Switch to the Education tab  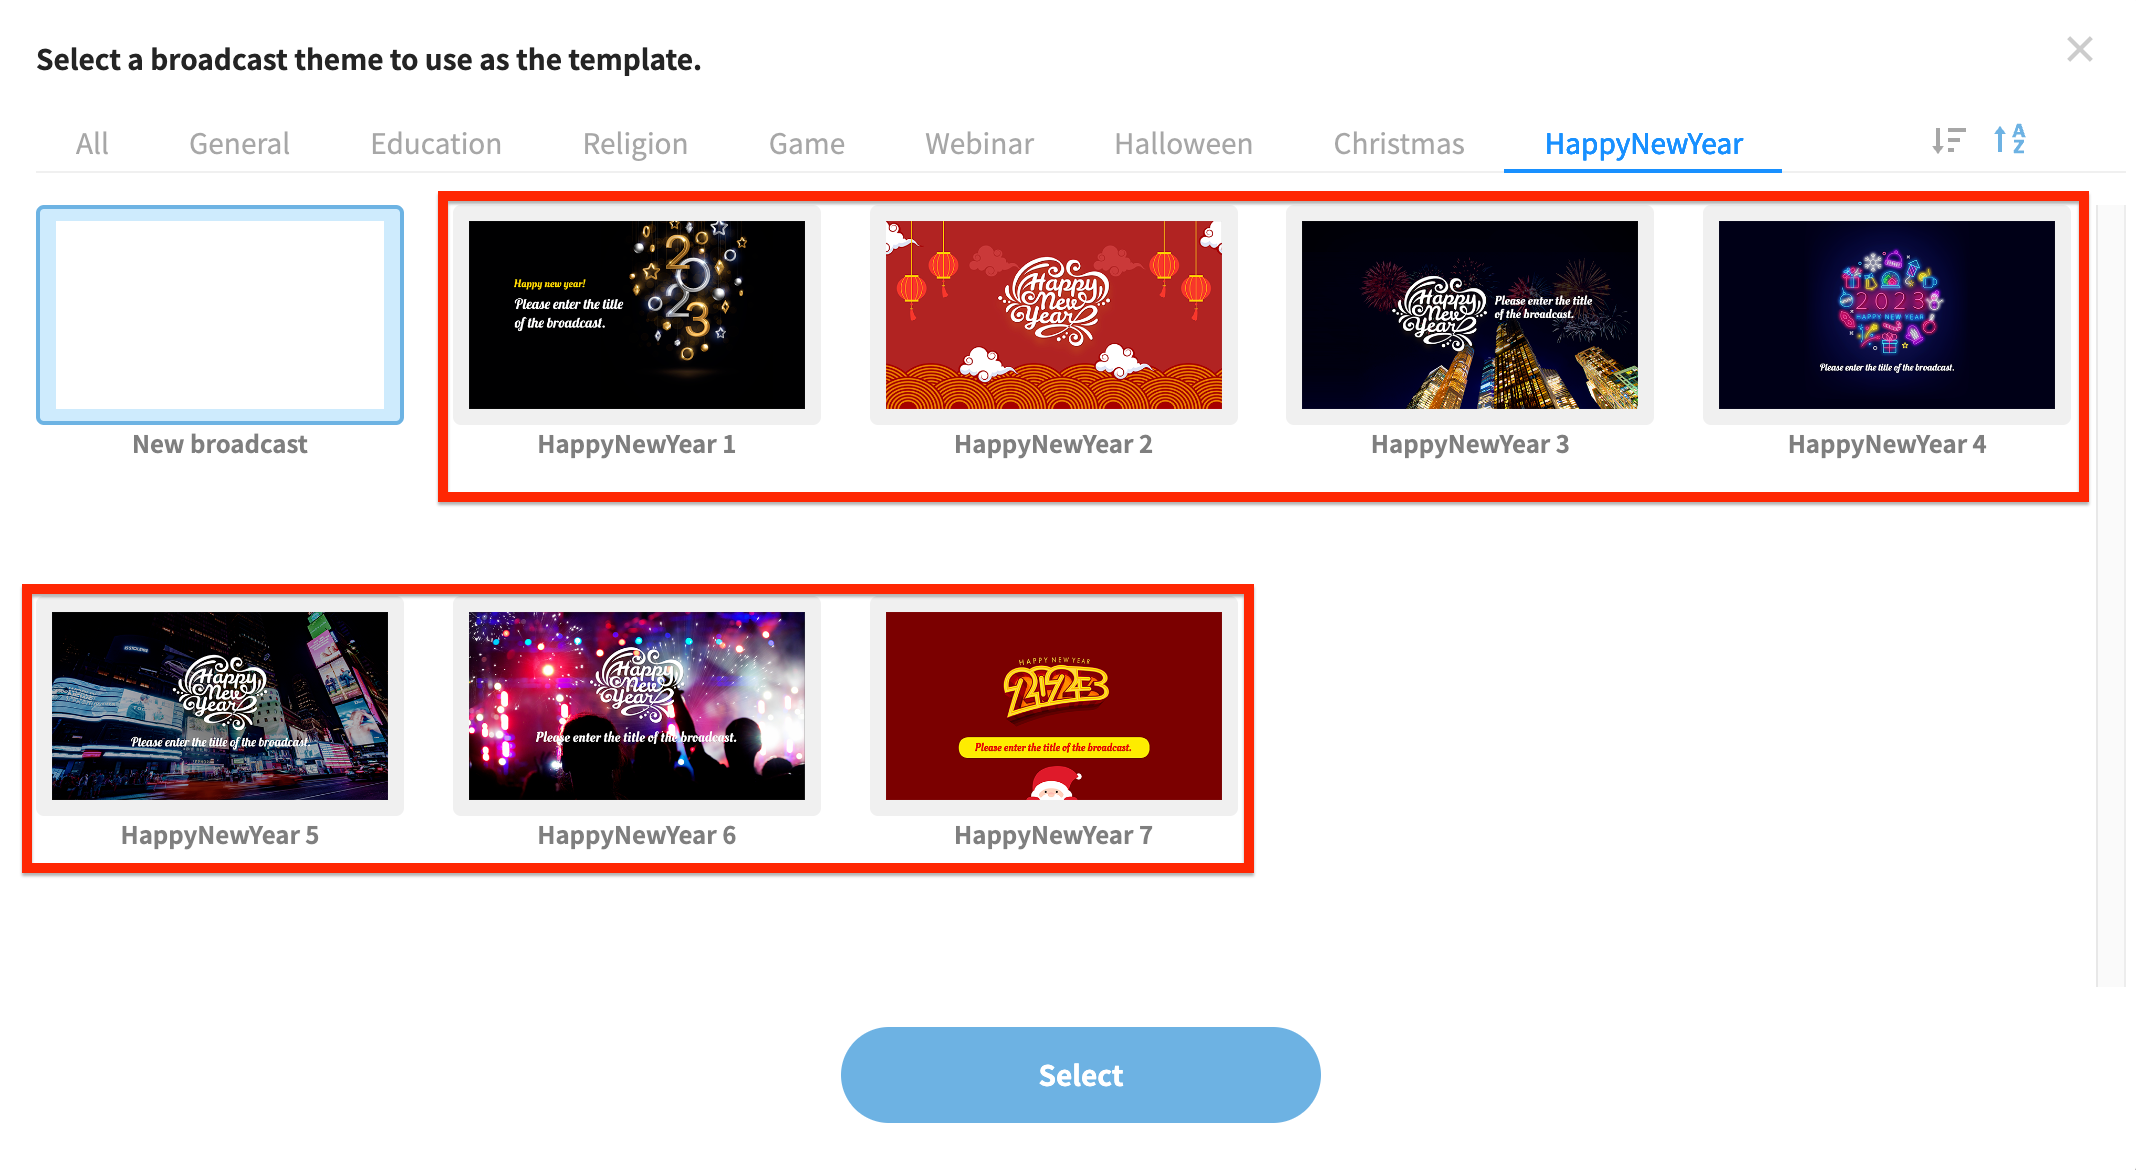click(x=436, y=144)
